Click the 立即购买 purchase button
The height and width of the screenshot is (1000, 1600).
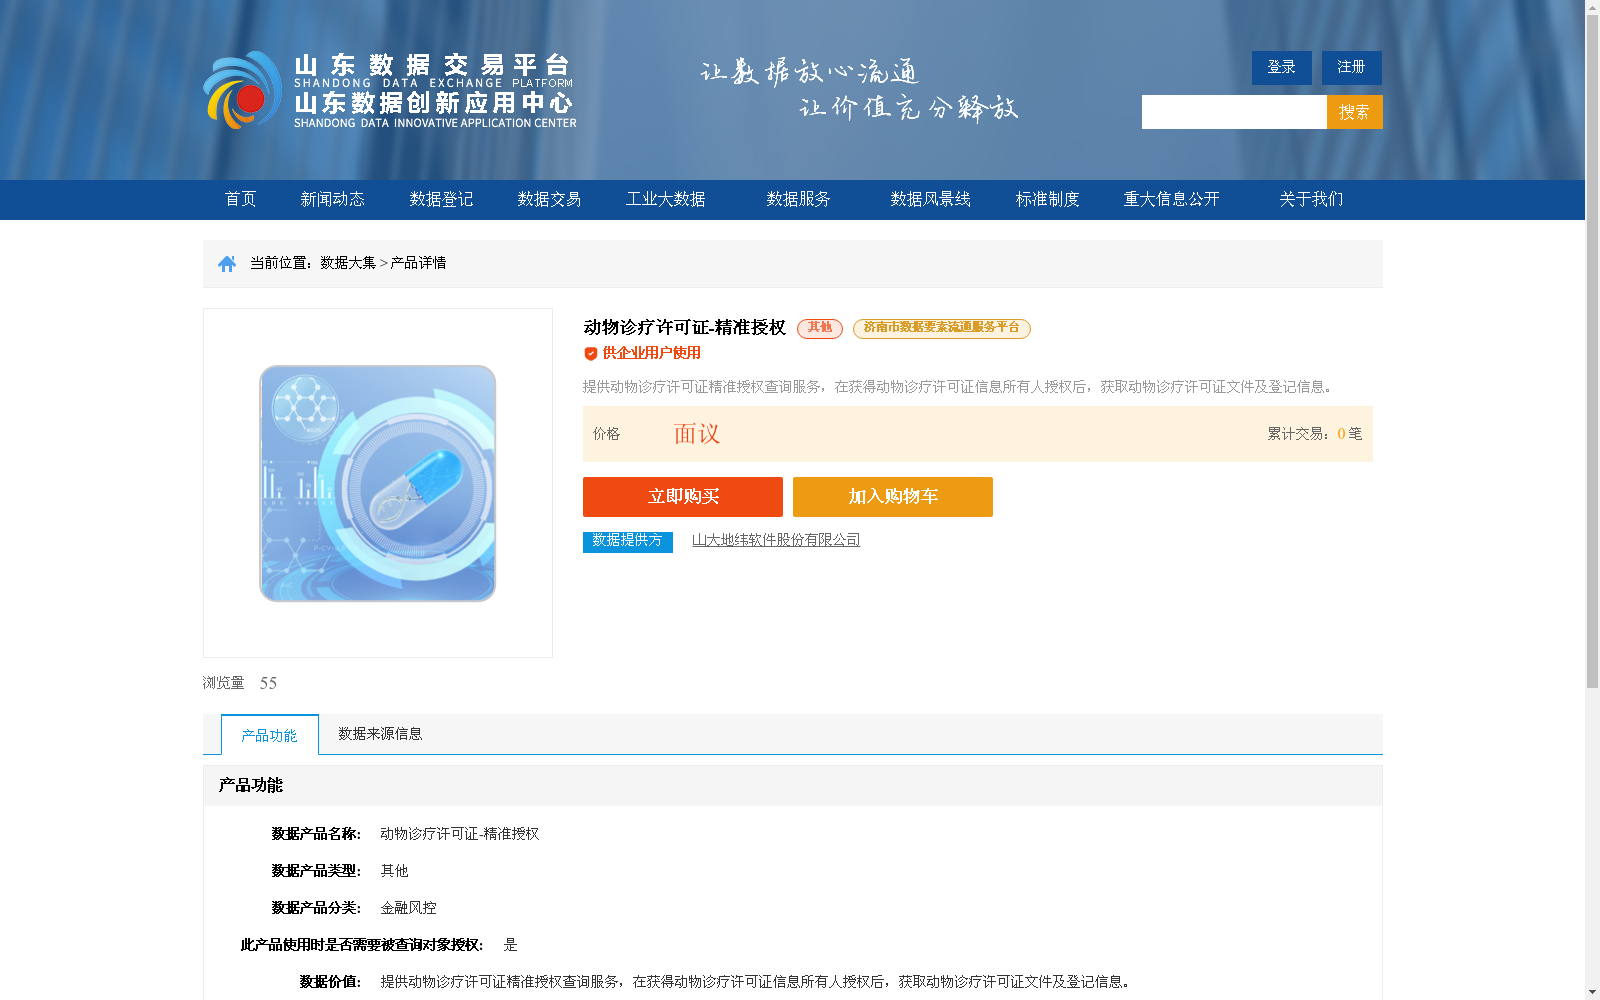coord(684,496)
